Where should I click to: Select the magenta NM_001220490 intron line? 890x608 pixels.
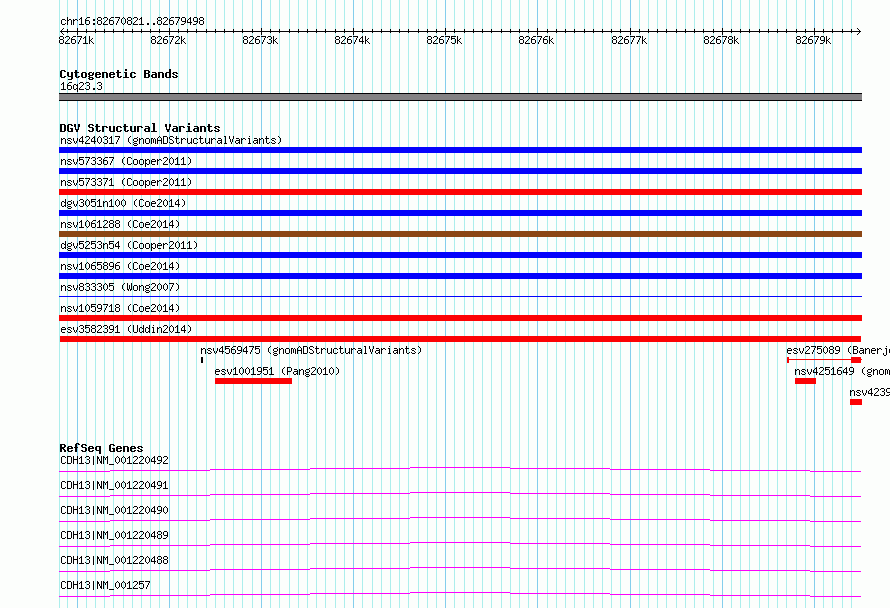click(x=460, y=519)
